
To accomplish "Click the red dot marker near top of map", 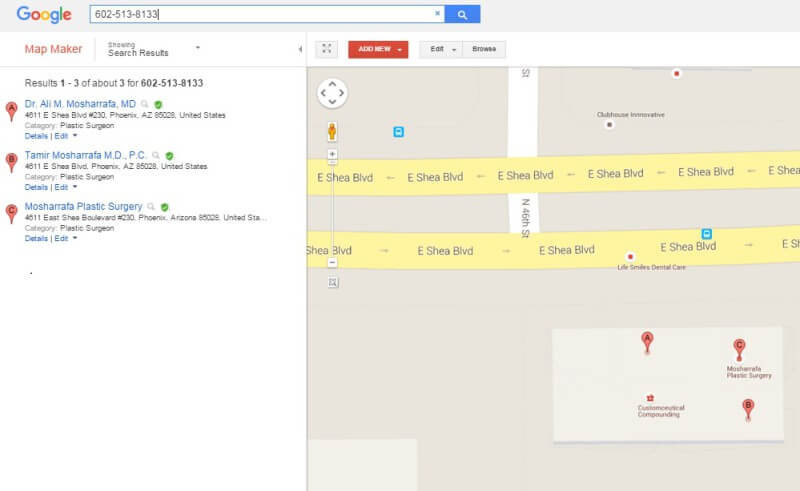I will click(677, 73).
